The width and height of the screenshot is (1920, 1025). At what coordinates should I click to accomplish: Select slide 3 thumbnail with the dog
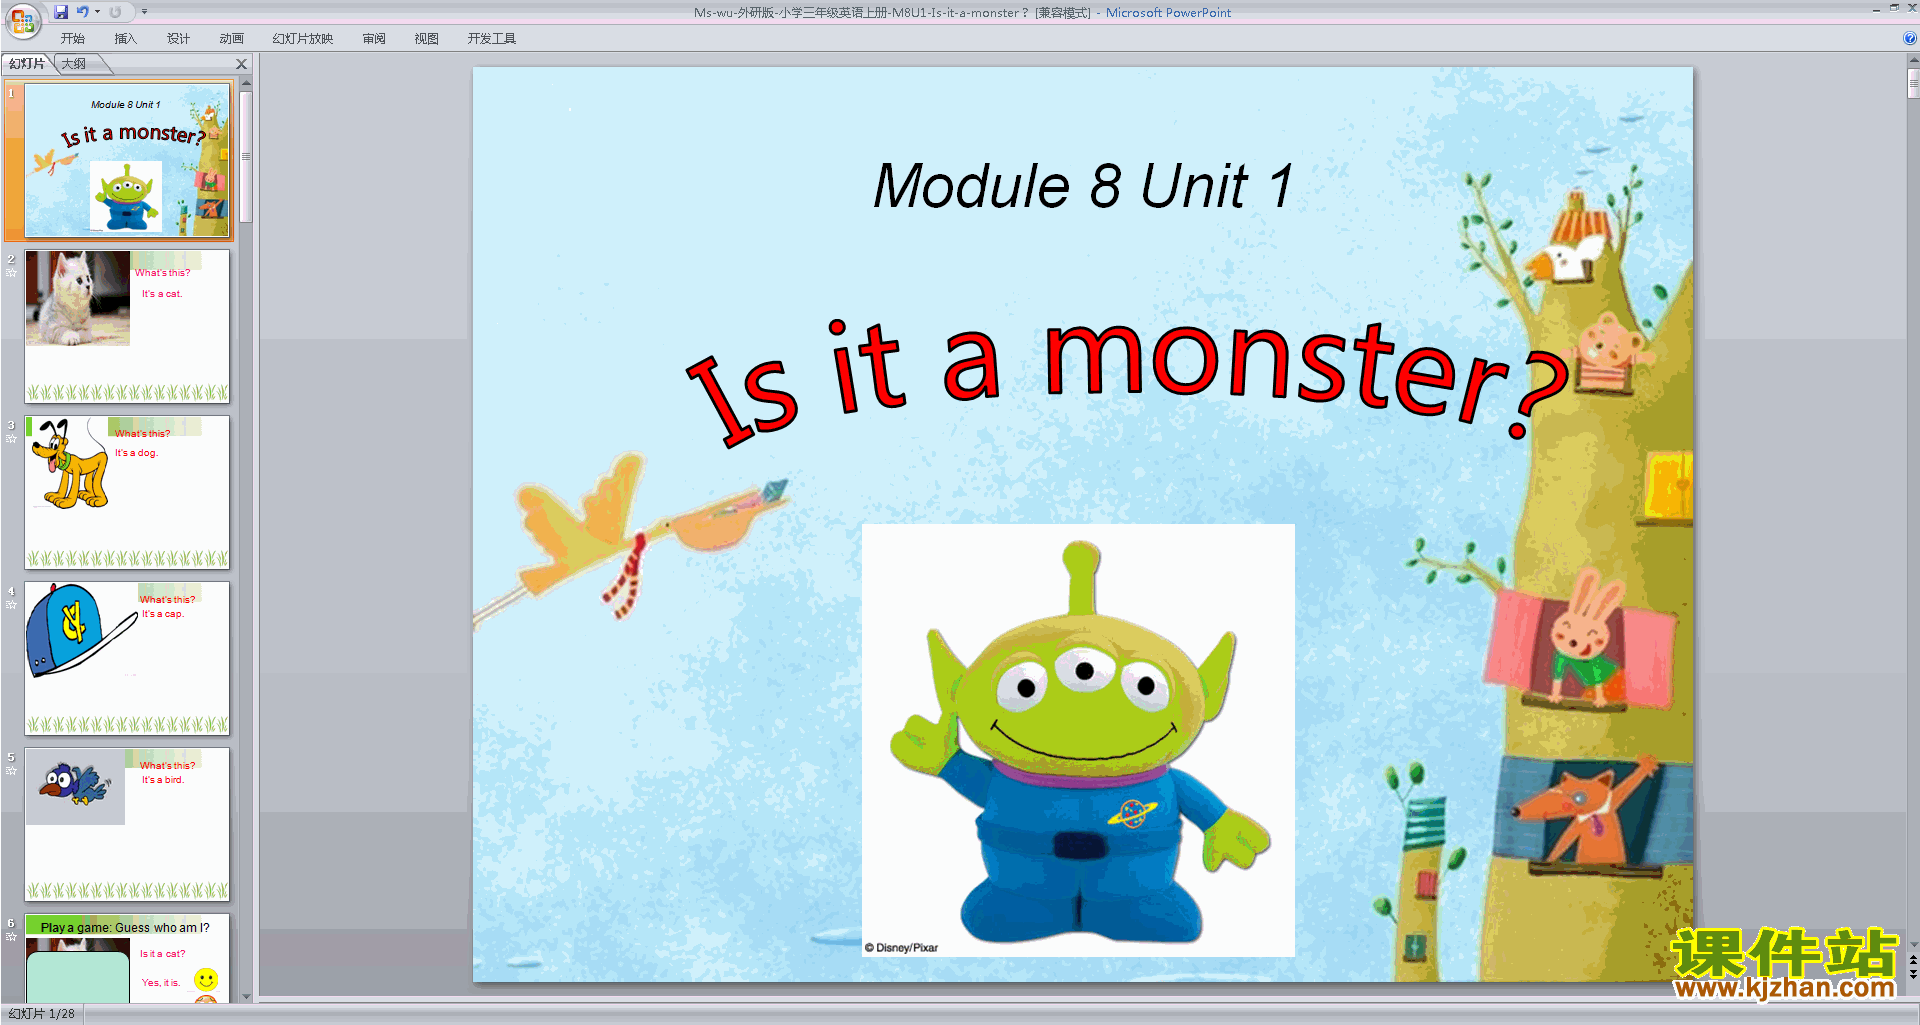coord(127,492)
